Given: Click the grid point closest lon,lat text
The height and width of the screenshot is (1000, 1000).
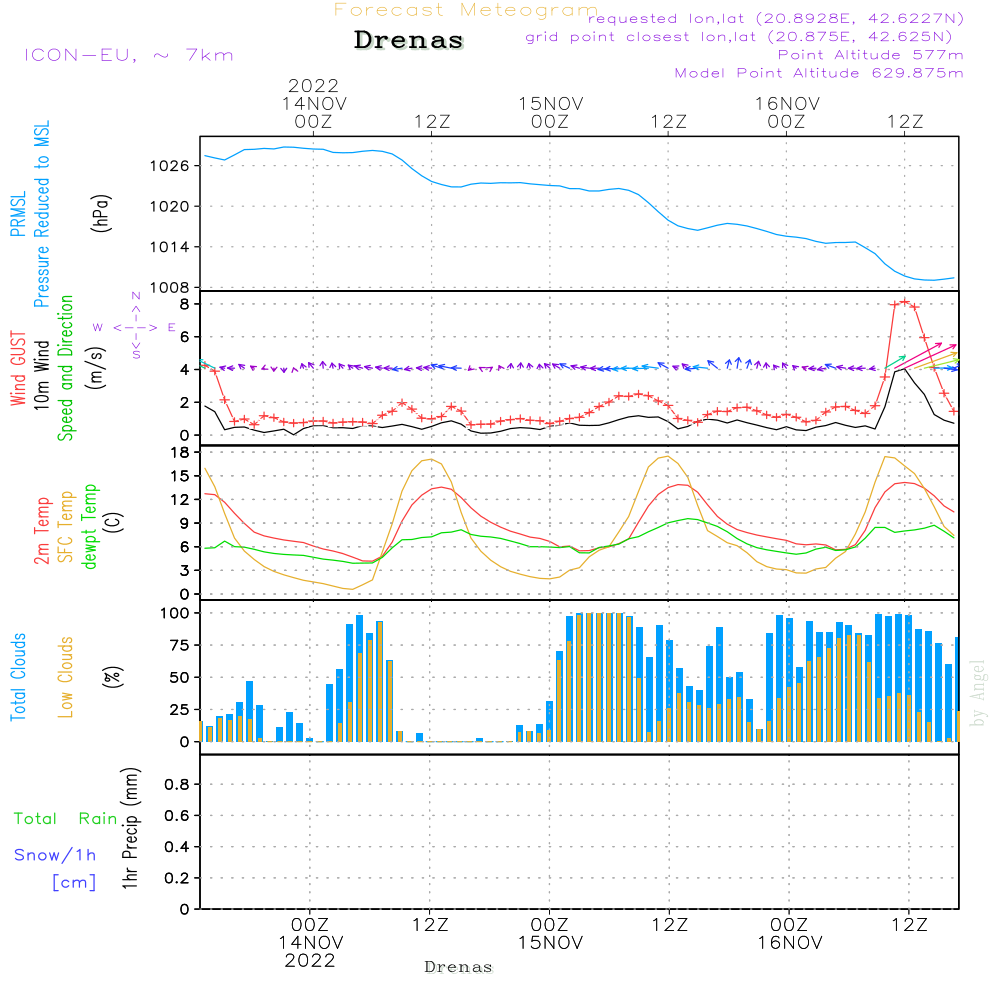Looking at the screenshot, I should 739,37.
